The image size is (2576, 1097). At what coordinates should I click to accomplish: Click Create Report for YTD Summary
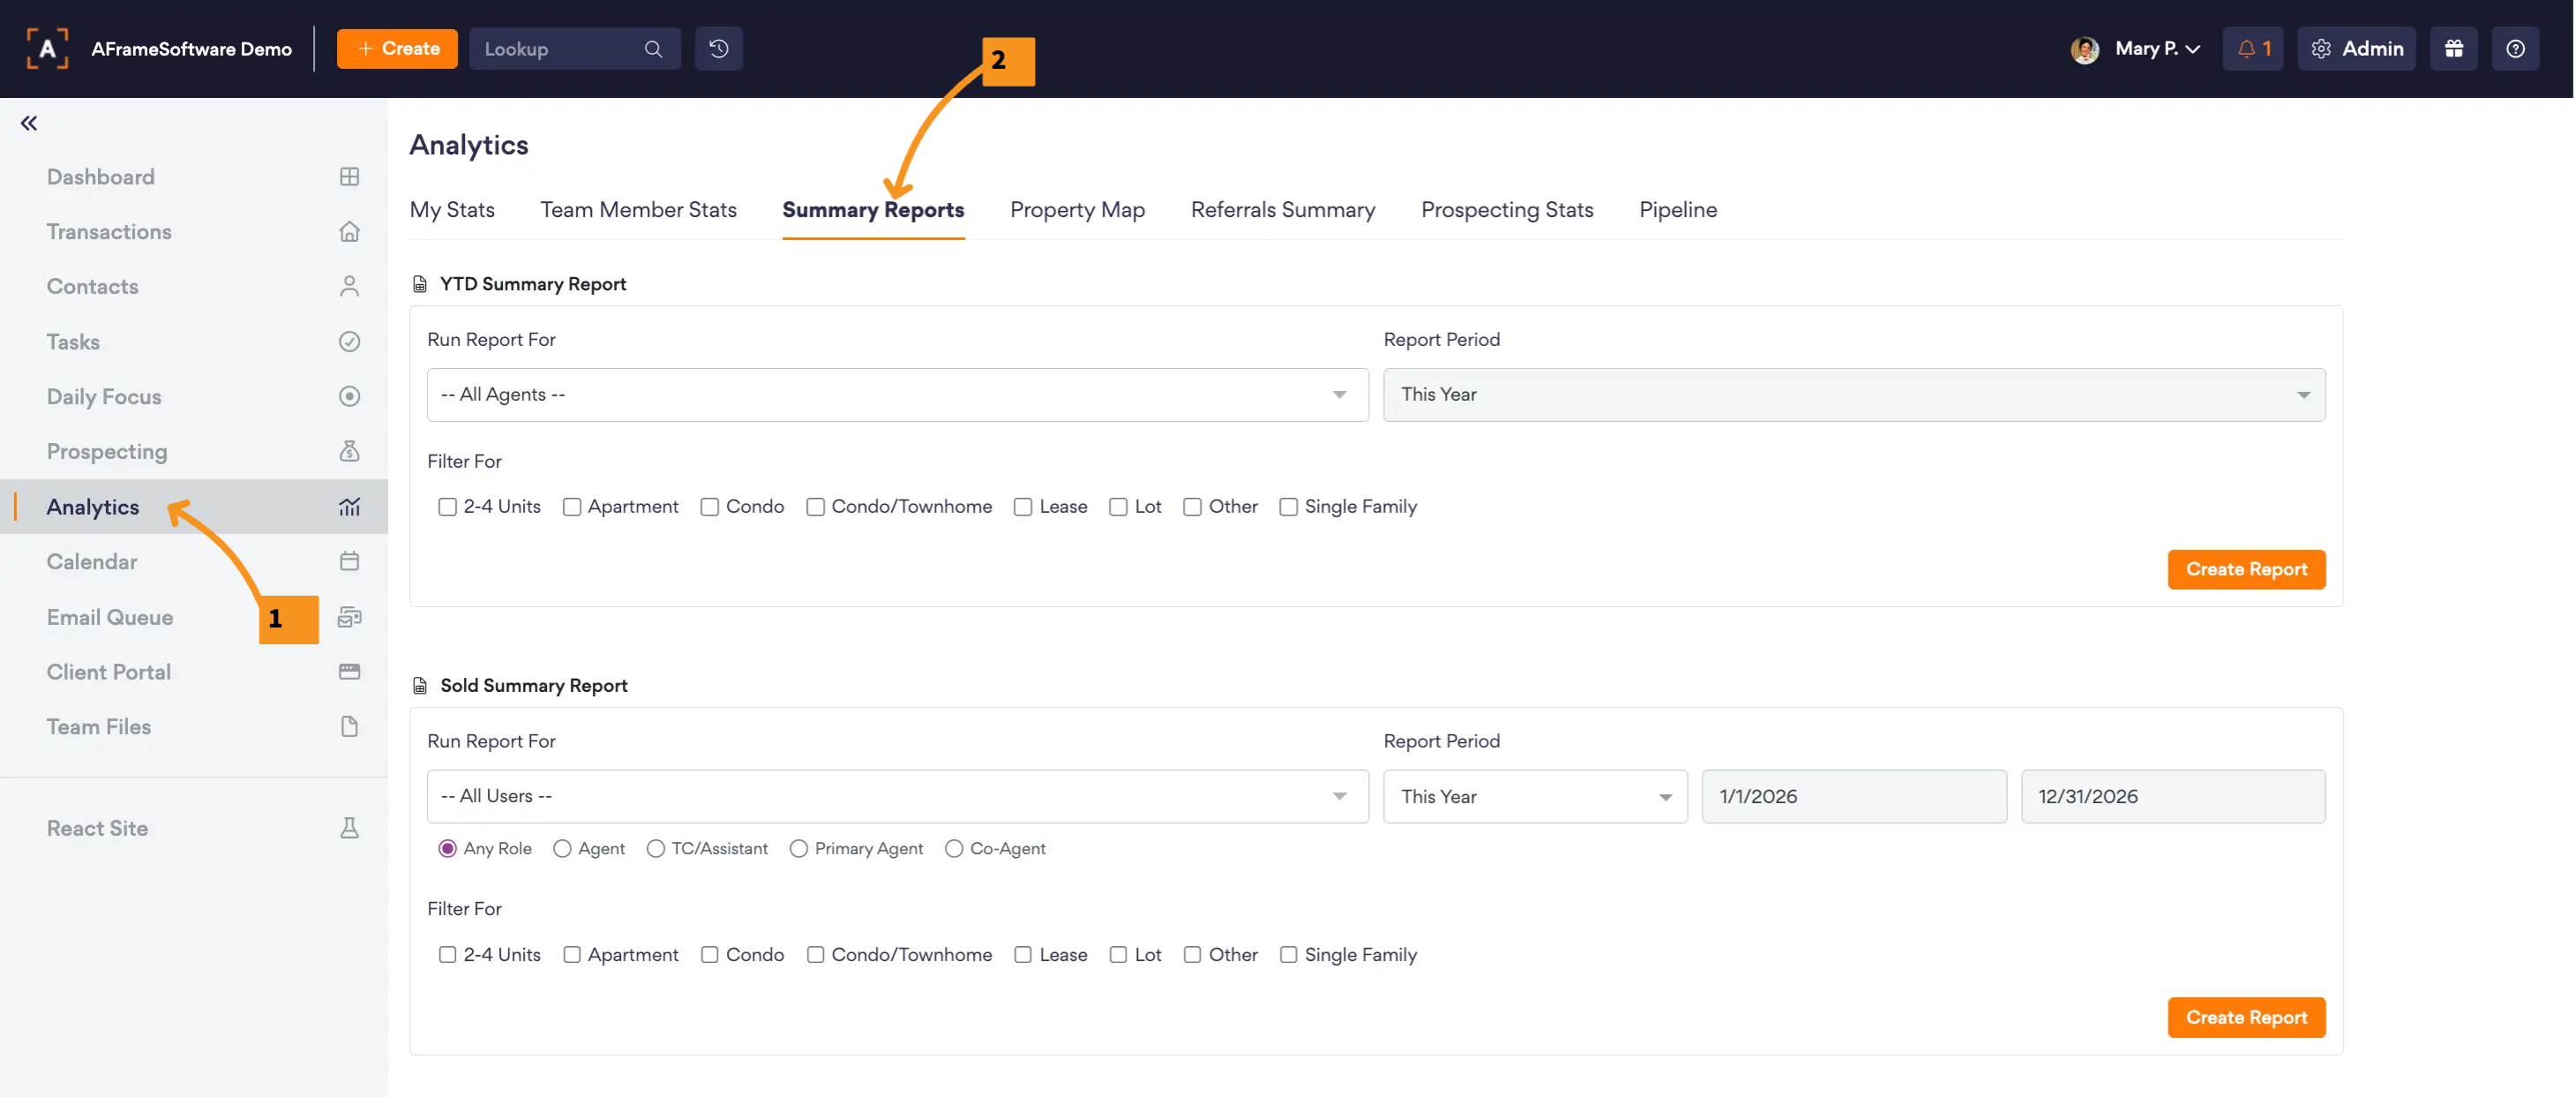coord(2245,569)
